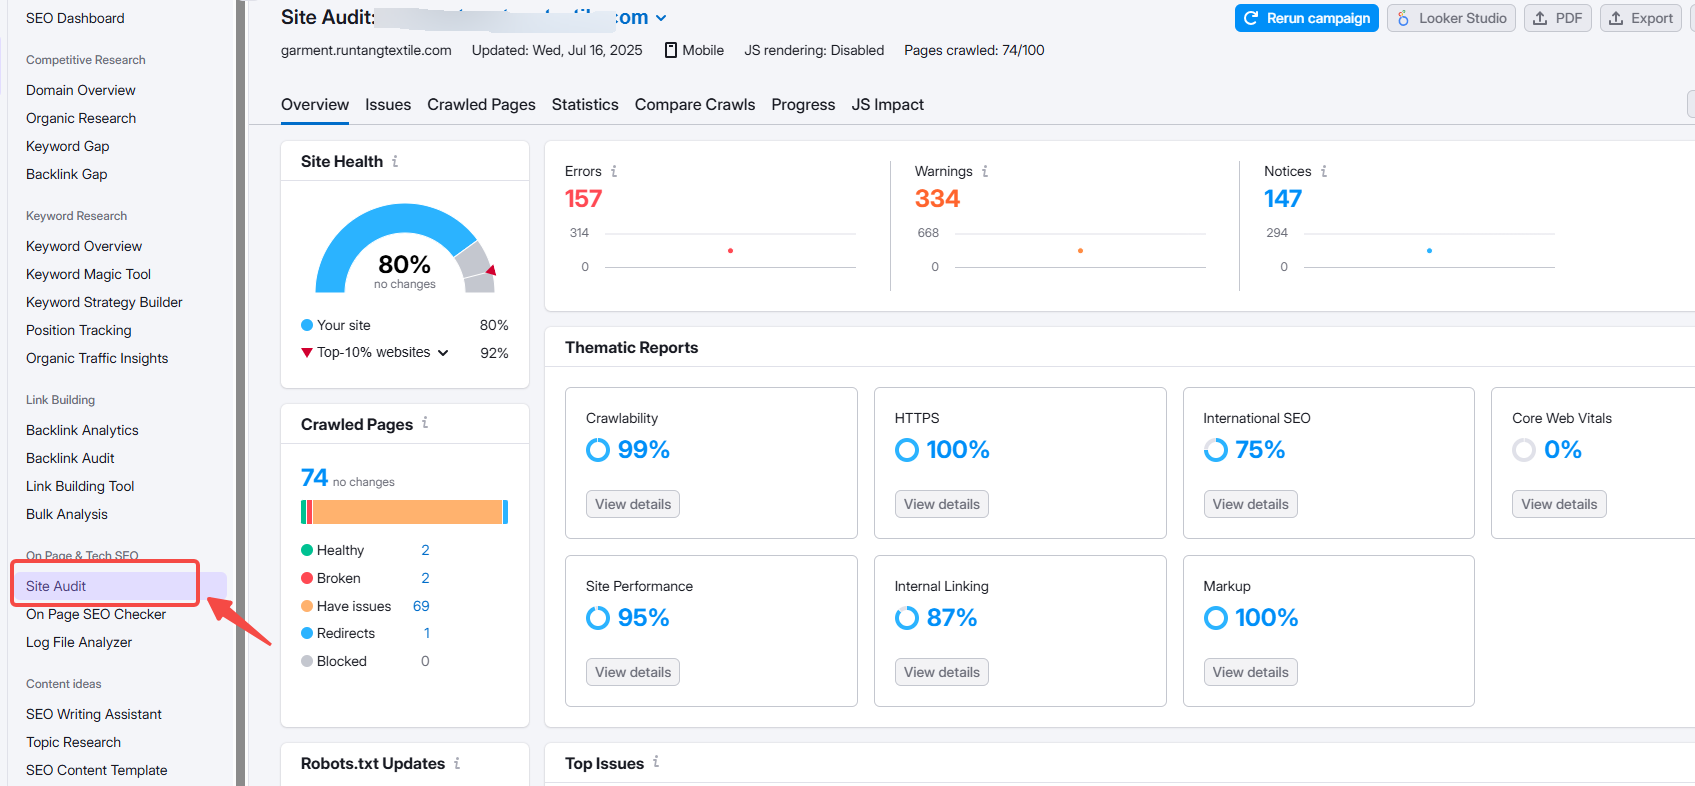Click the info icon beside Errors

coord(614,171)
